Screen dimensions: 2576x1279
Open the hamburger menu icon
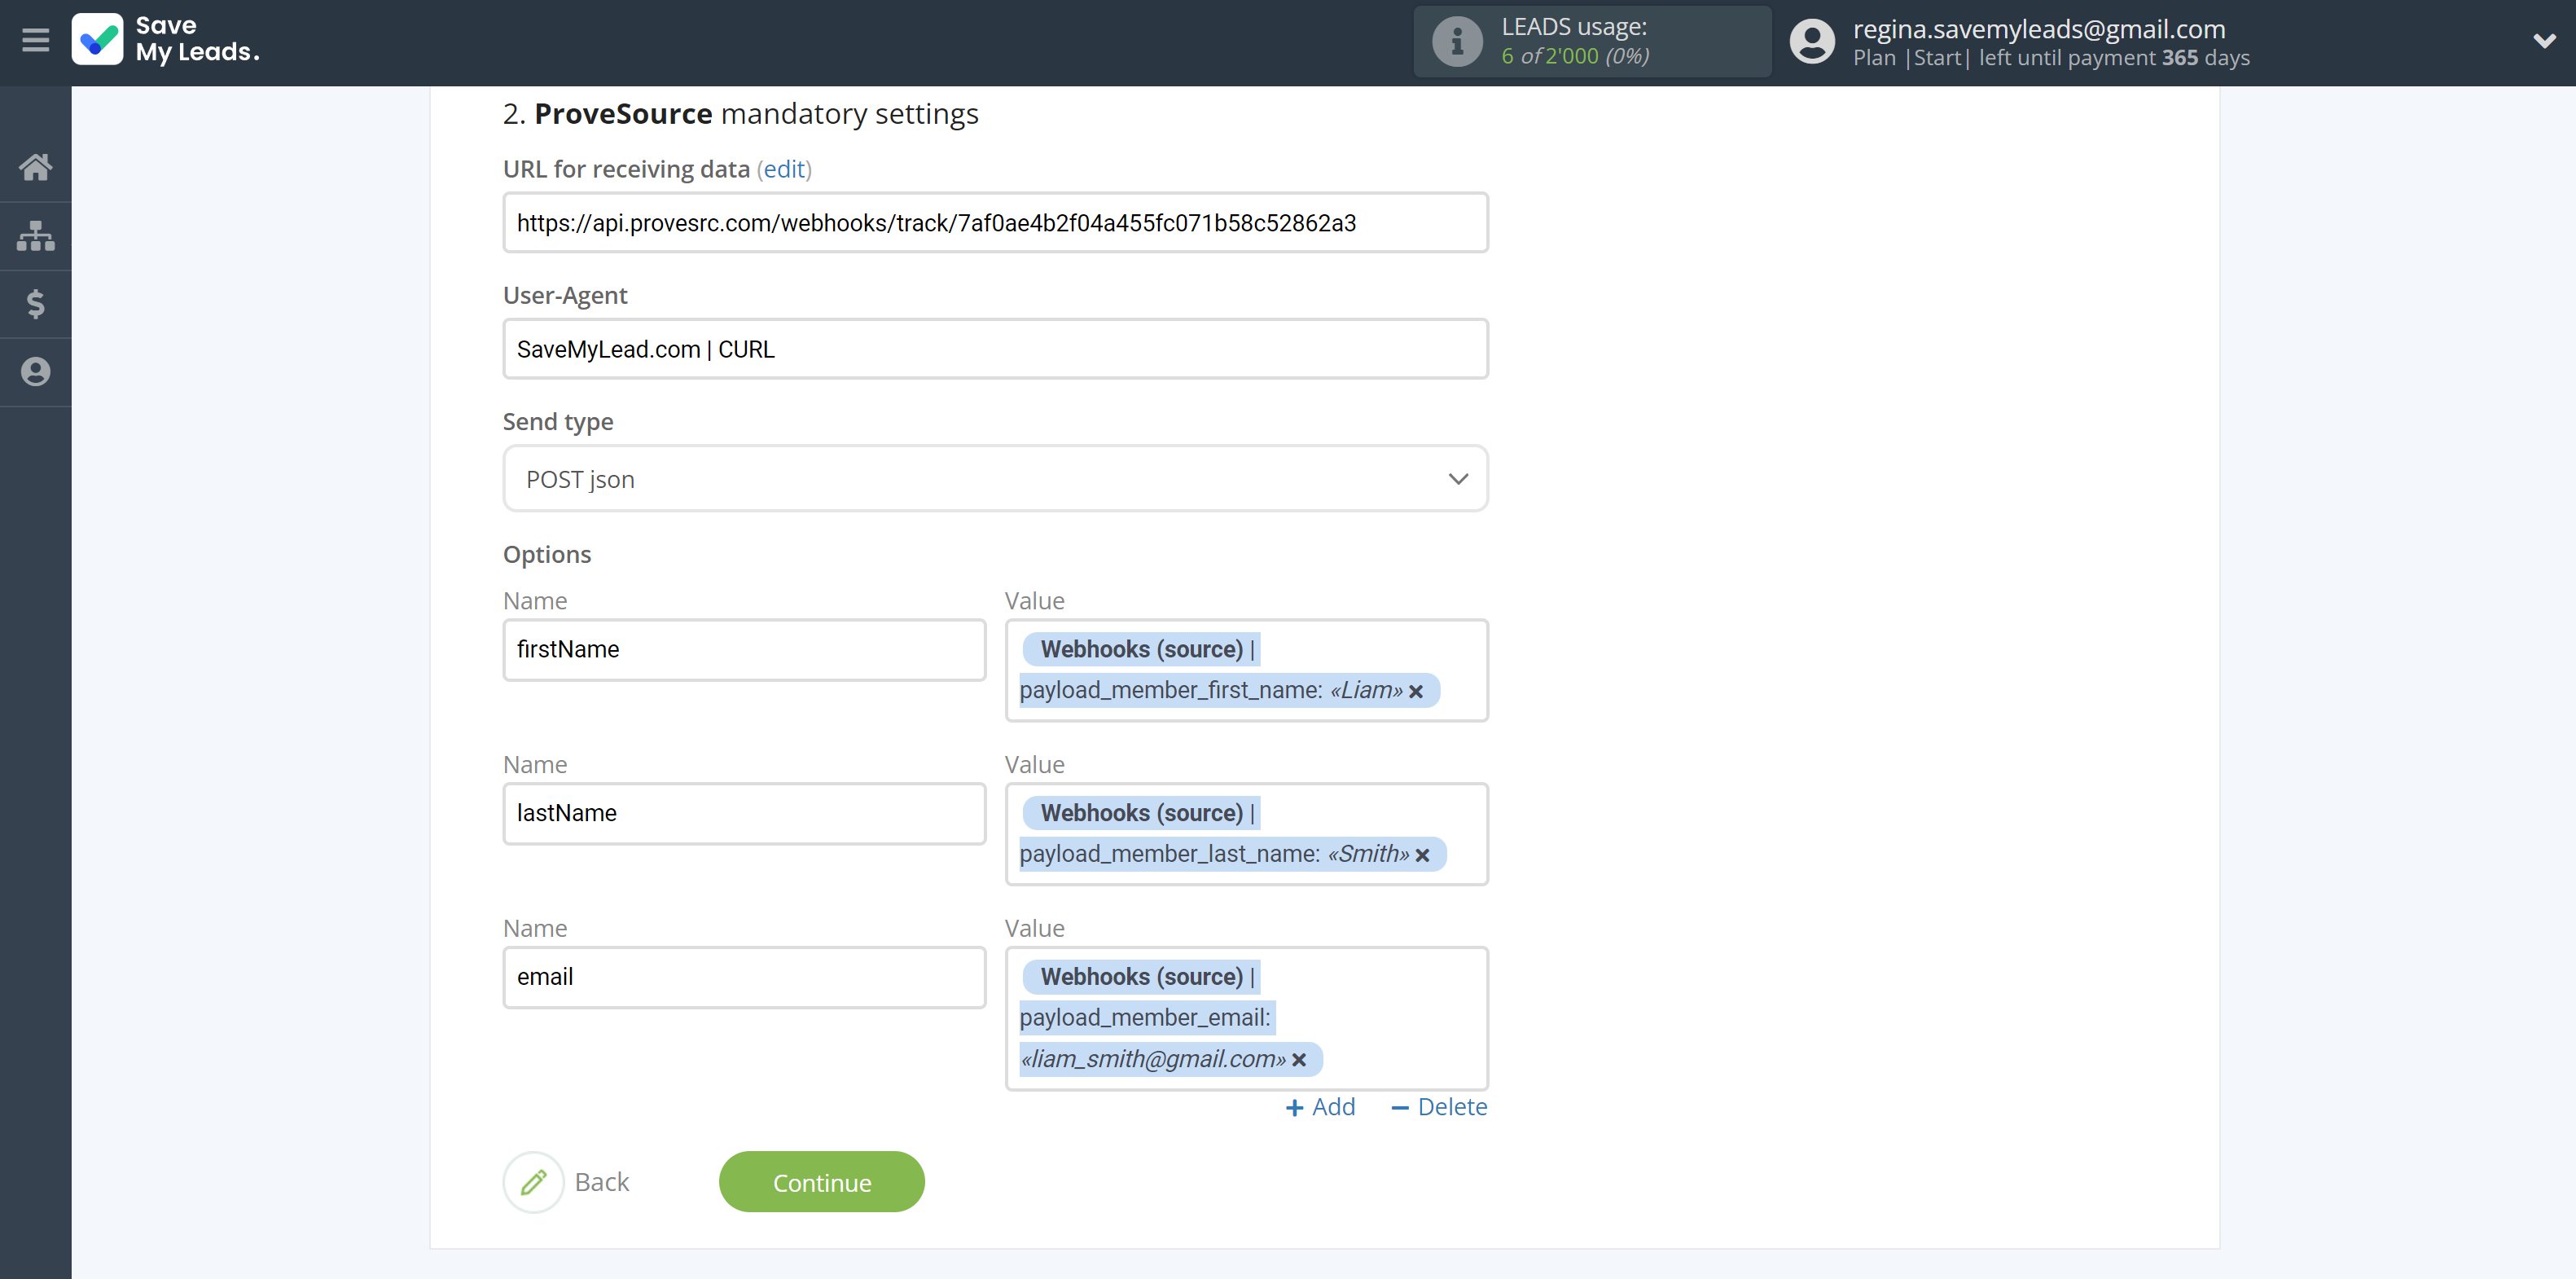35,40
